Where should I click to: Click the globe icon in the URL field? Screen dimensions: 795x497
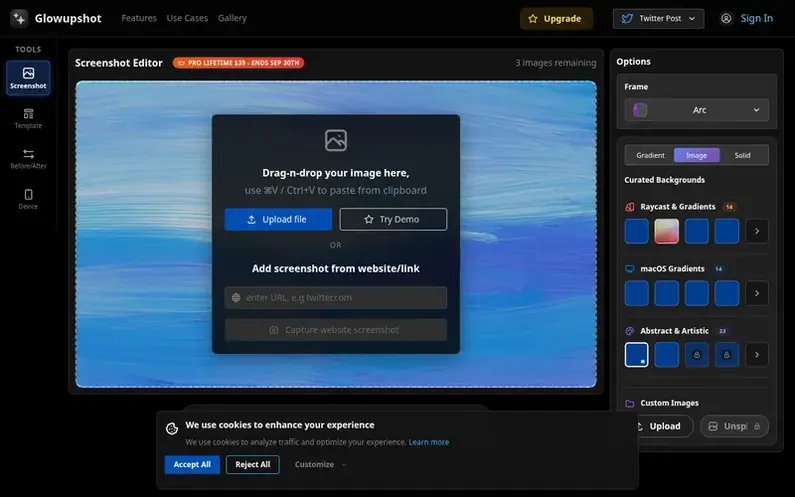[x=236, y=298]
